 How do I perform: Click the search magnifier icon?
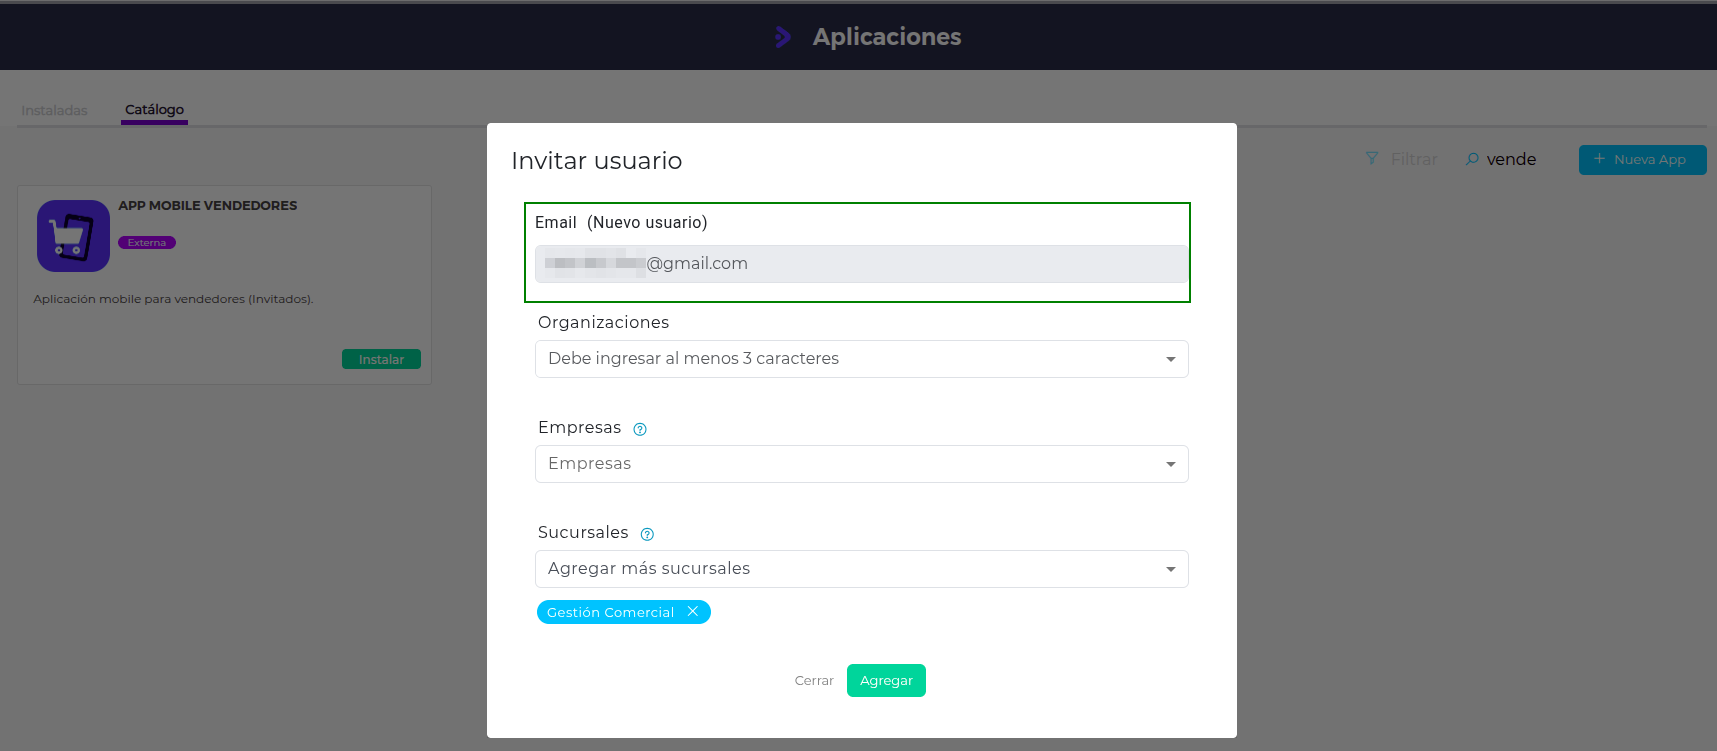coord(1472,159)
